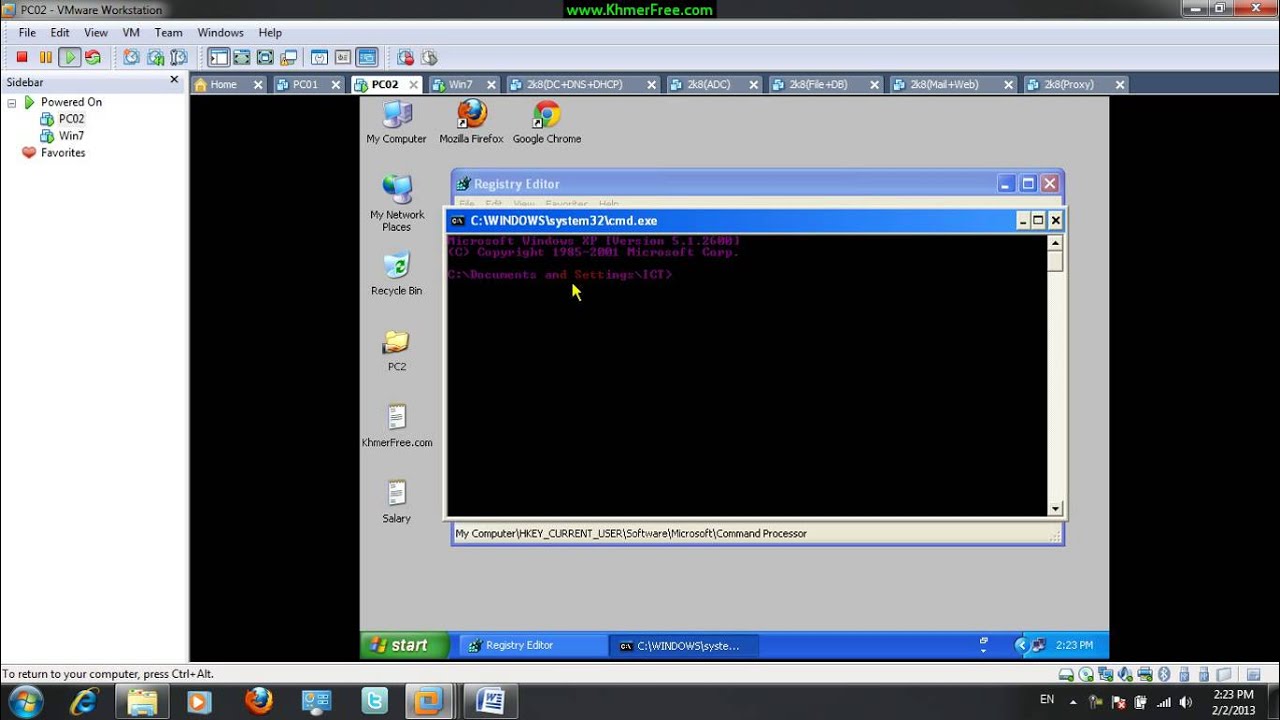Select the PC2 folder on desktop
The width and height of the screenshot is (1280, 720).
tap(396, 351)
